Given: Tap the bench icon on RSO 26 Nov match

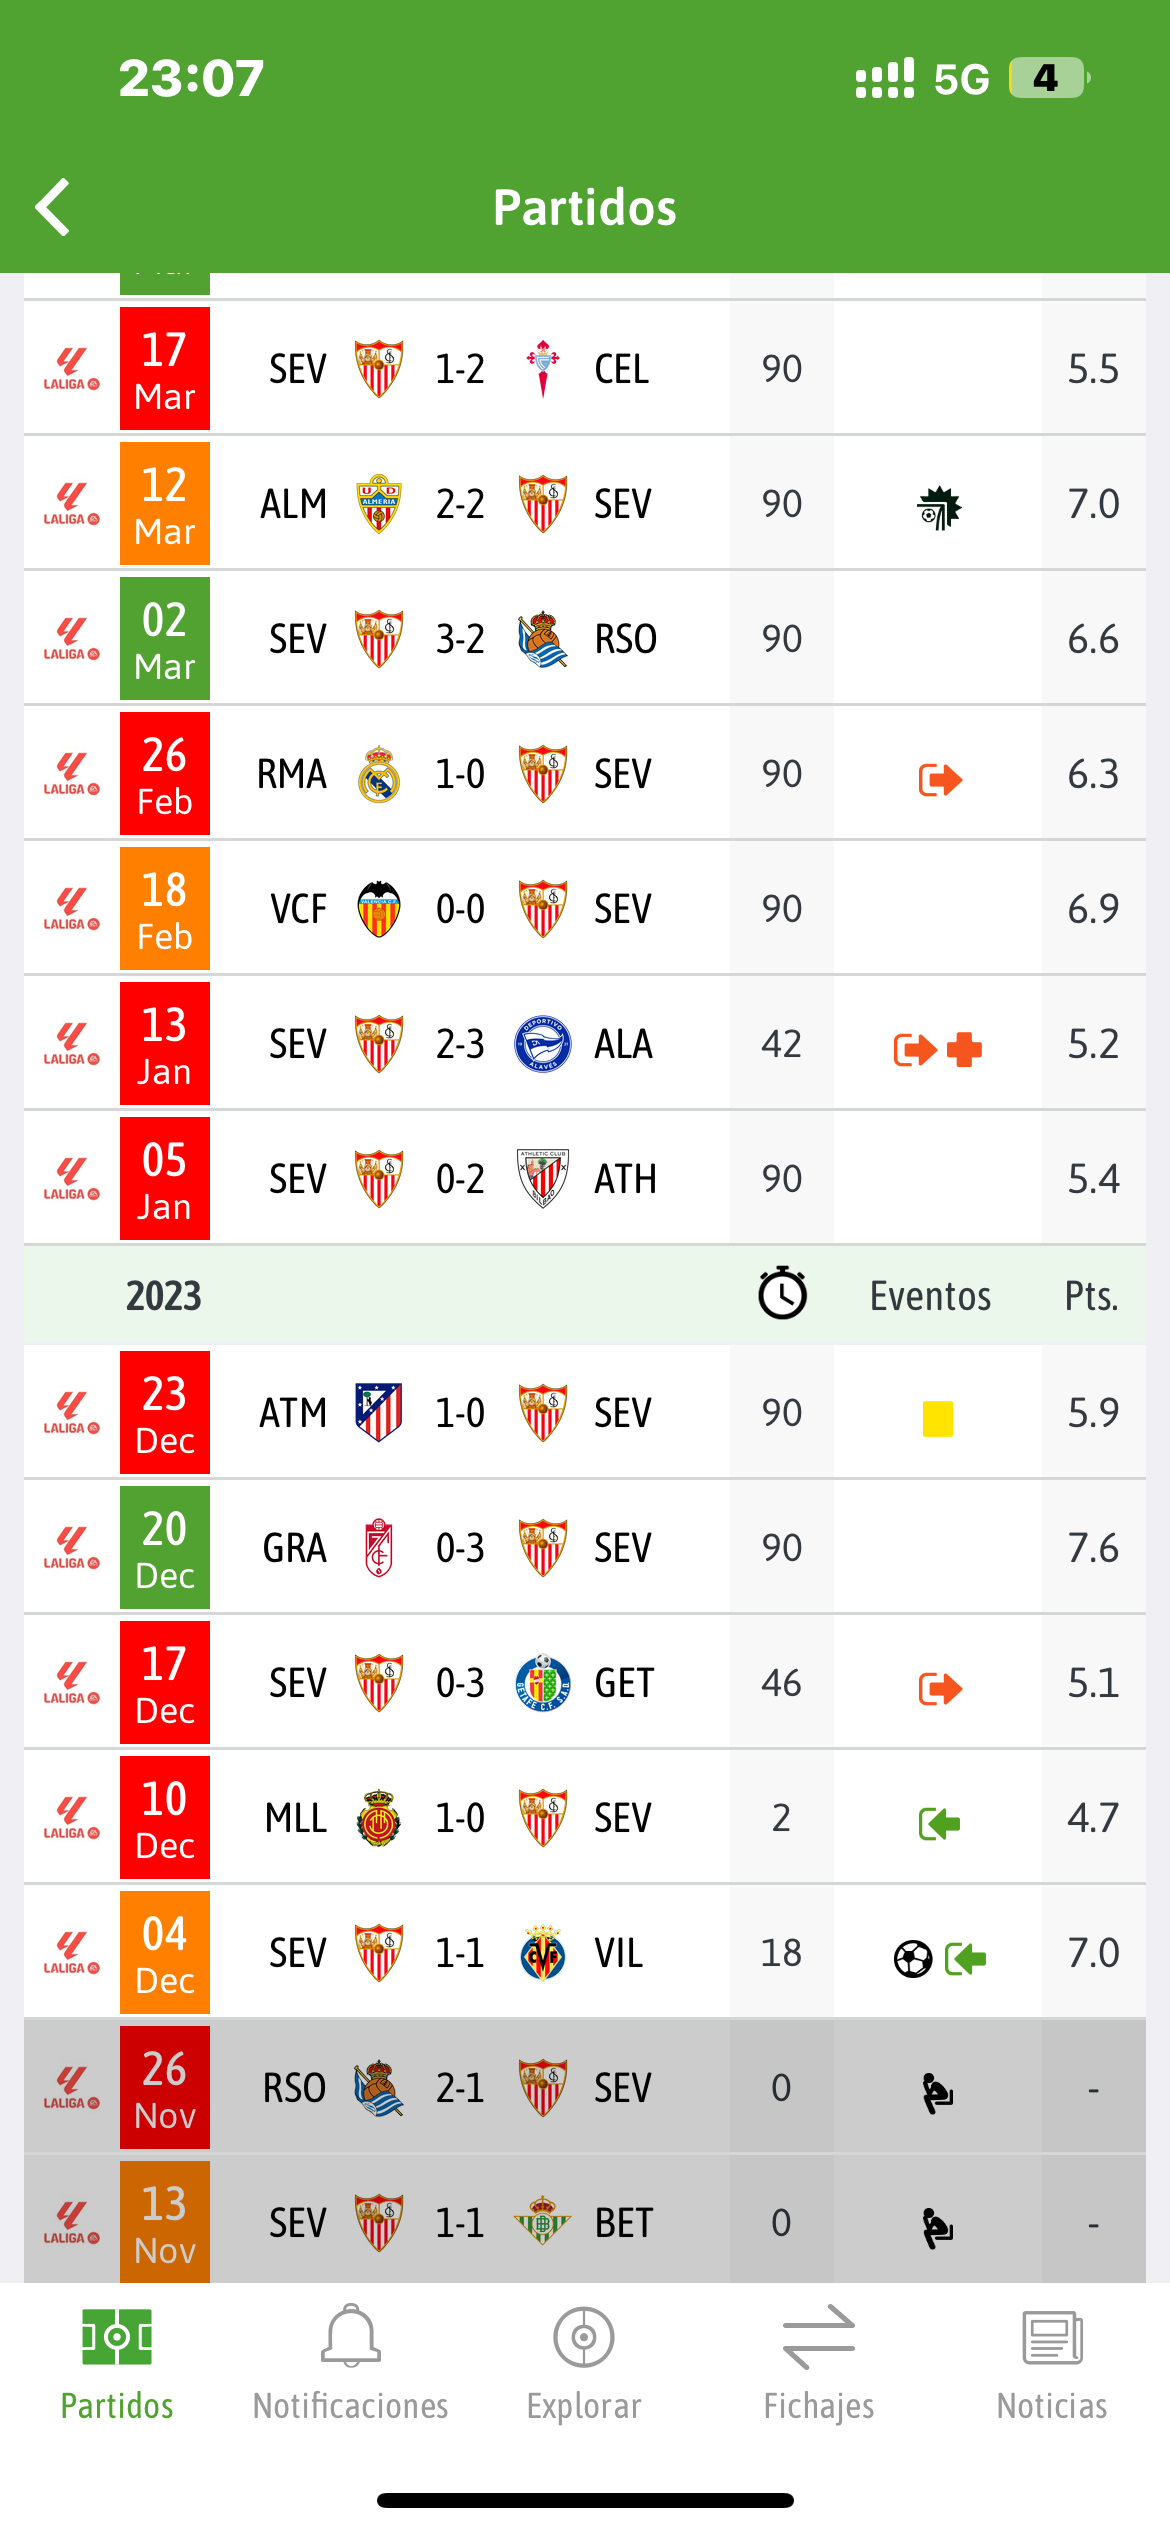Looking at the screenshot, I should 938,2093.
